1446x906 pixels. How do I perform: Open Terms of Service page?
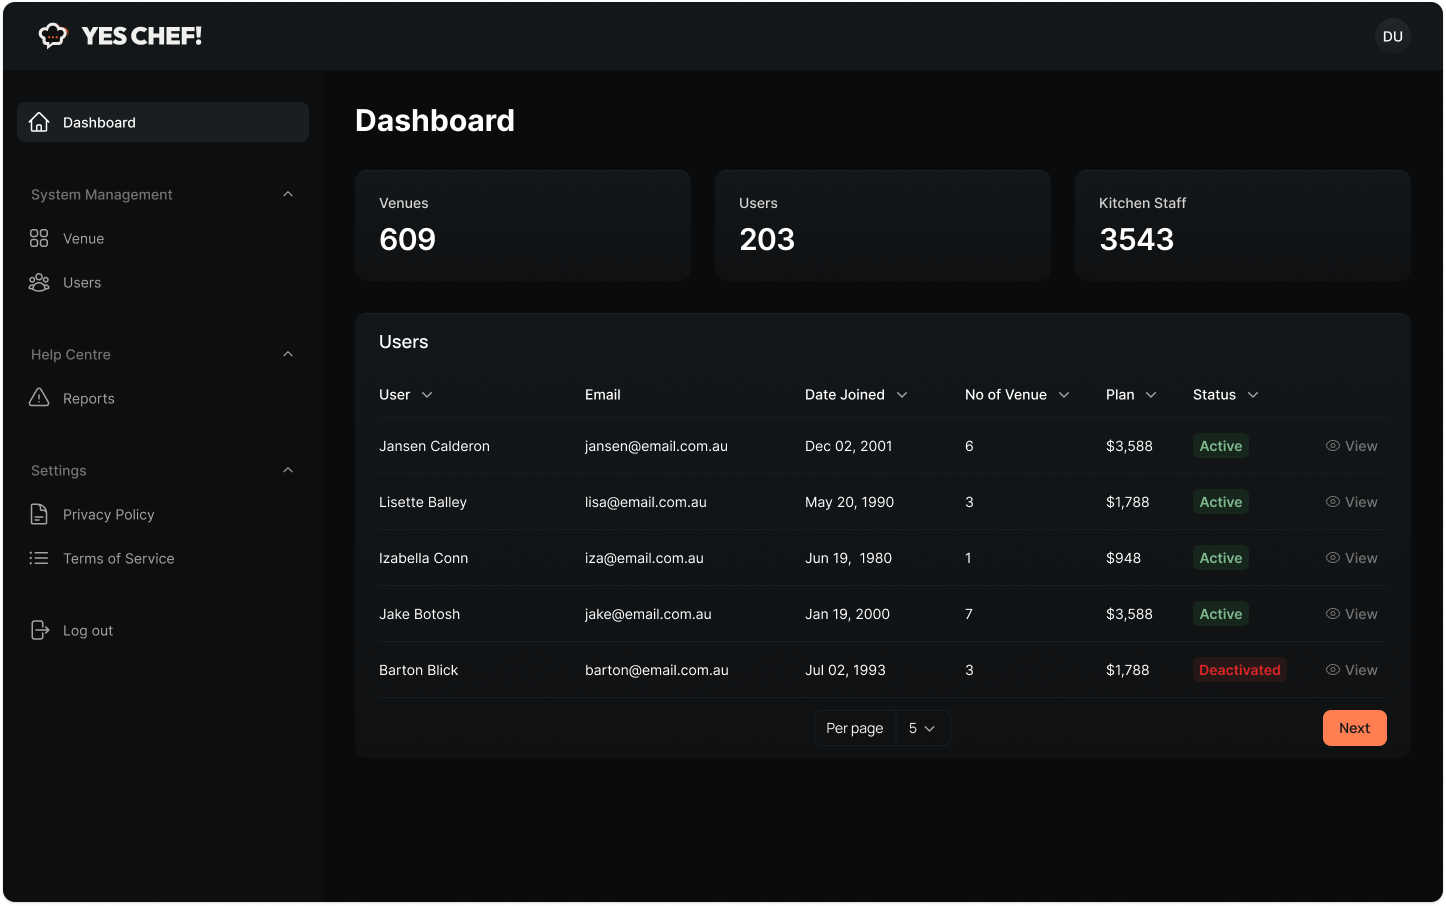point(119,558)
